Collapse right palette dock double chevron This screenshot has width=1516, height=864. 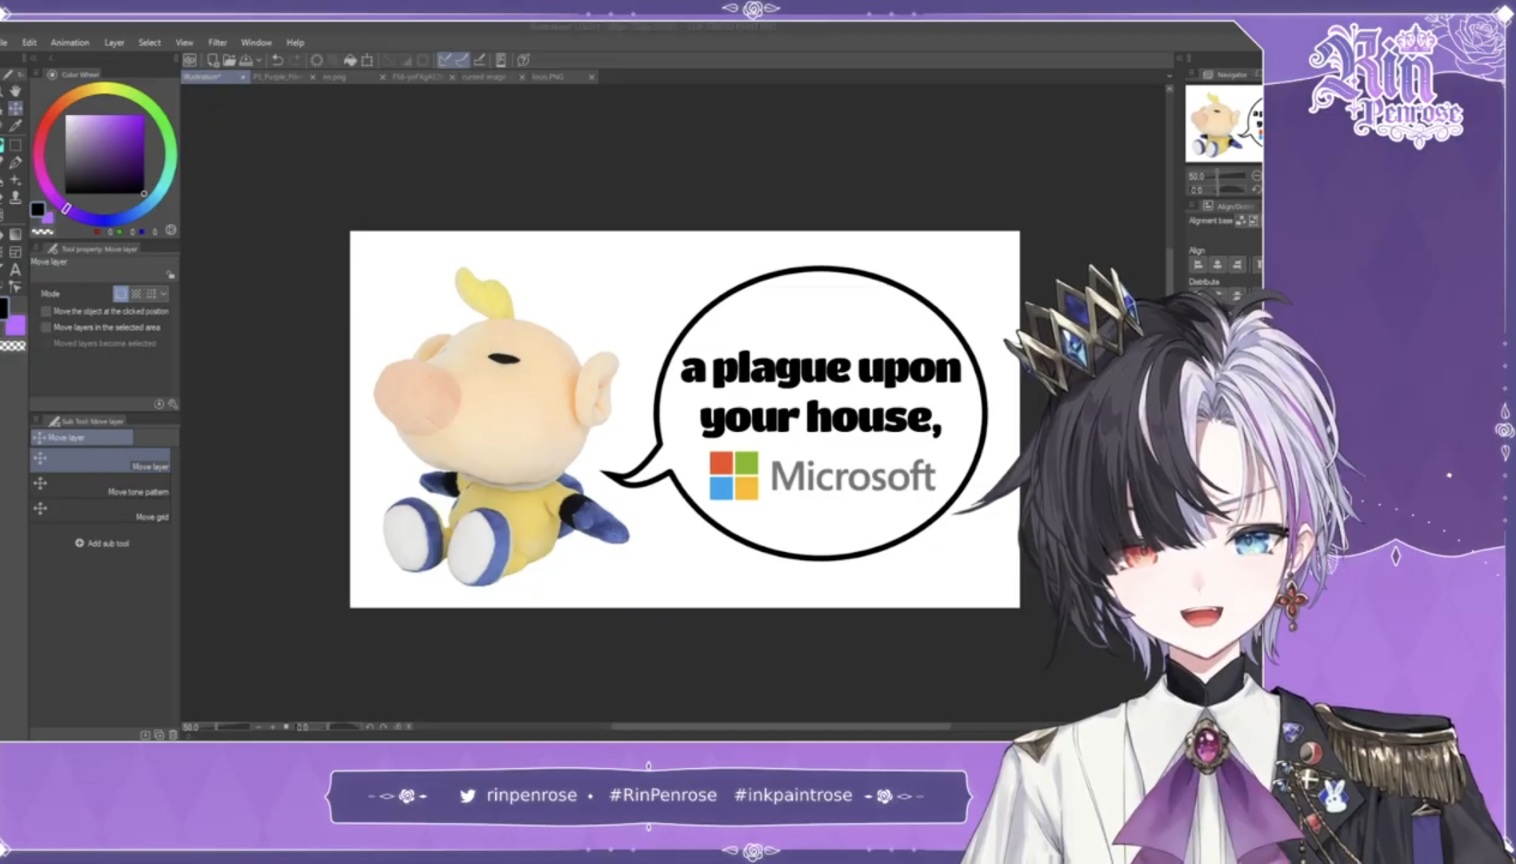coord(1180,58)
